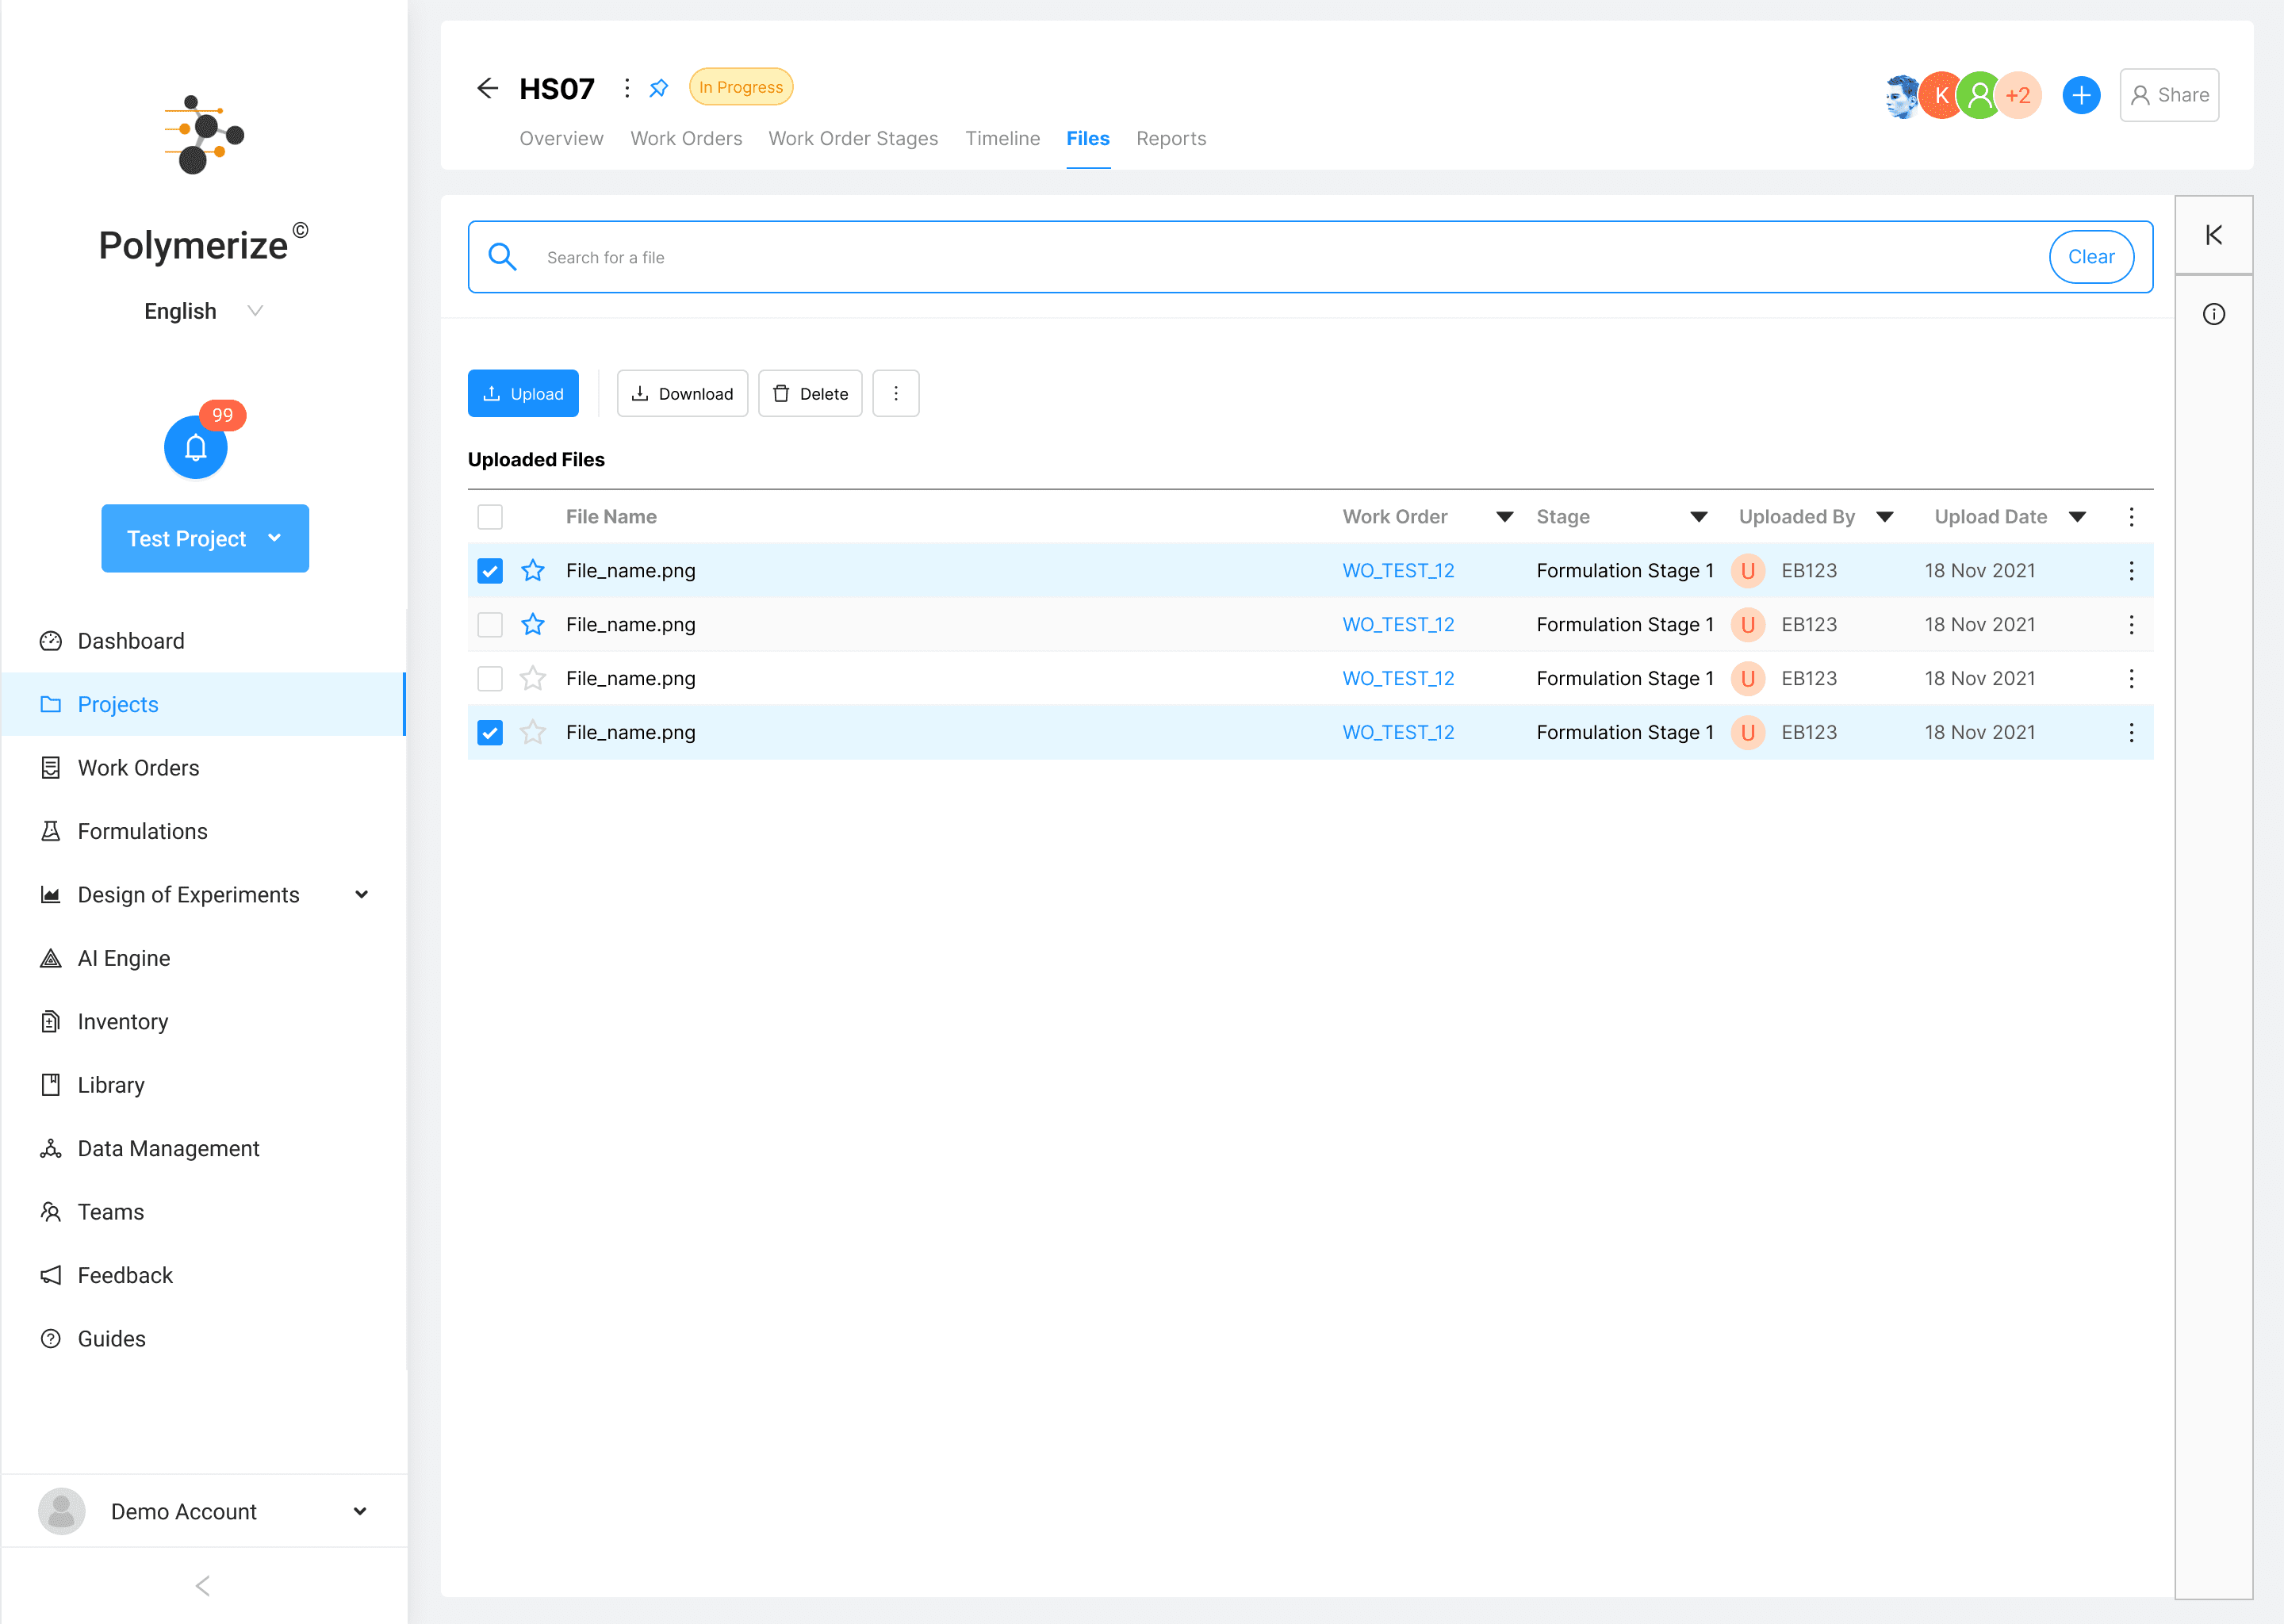Open the Test Project dropdown

pos(205,538)
